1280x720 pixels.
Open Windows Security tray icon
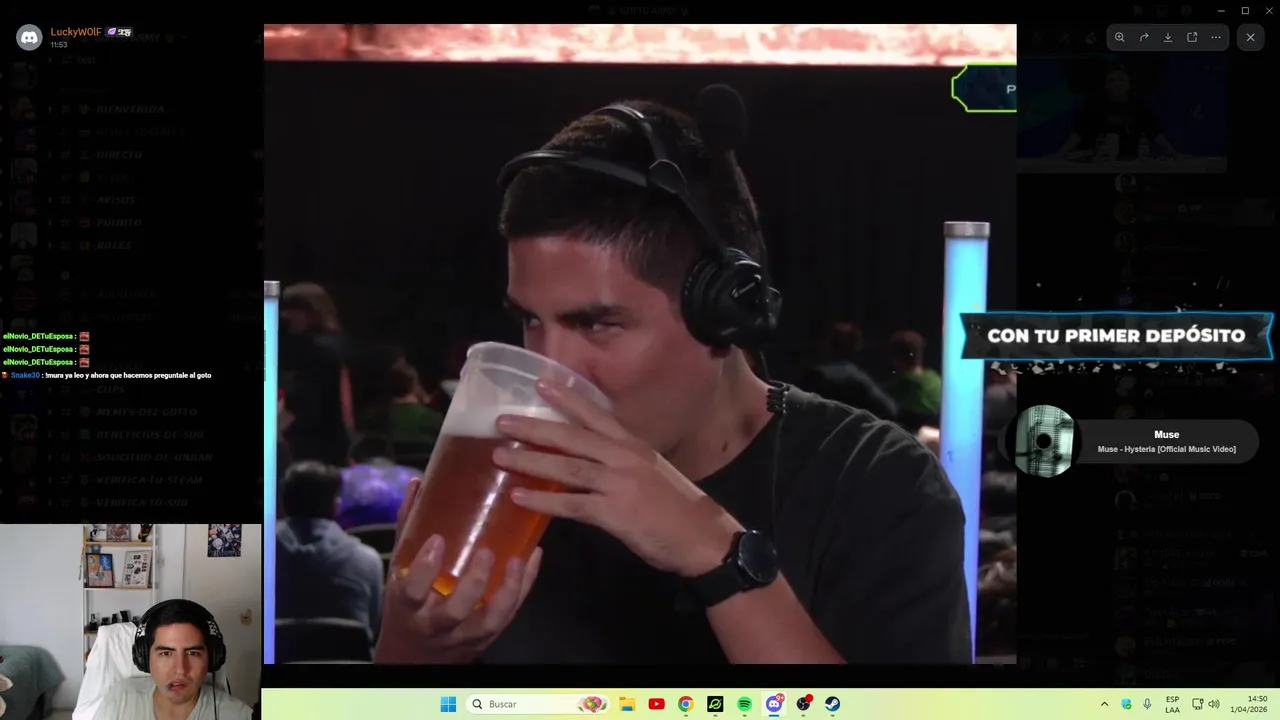(x=1127, y=704)
